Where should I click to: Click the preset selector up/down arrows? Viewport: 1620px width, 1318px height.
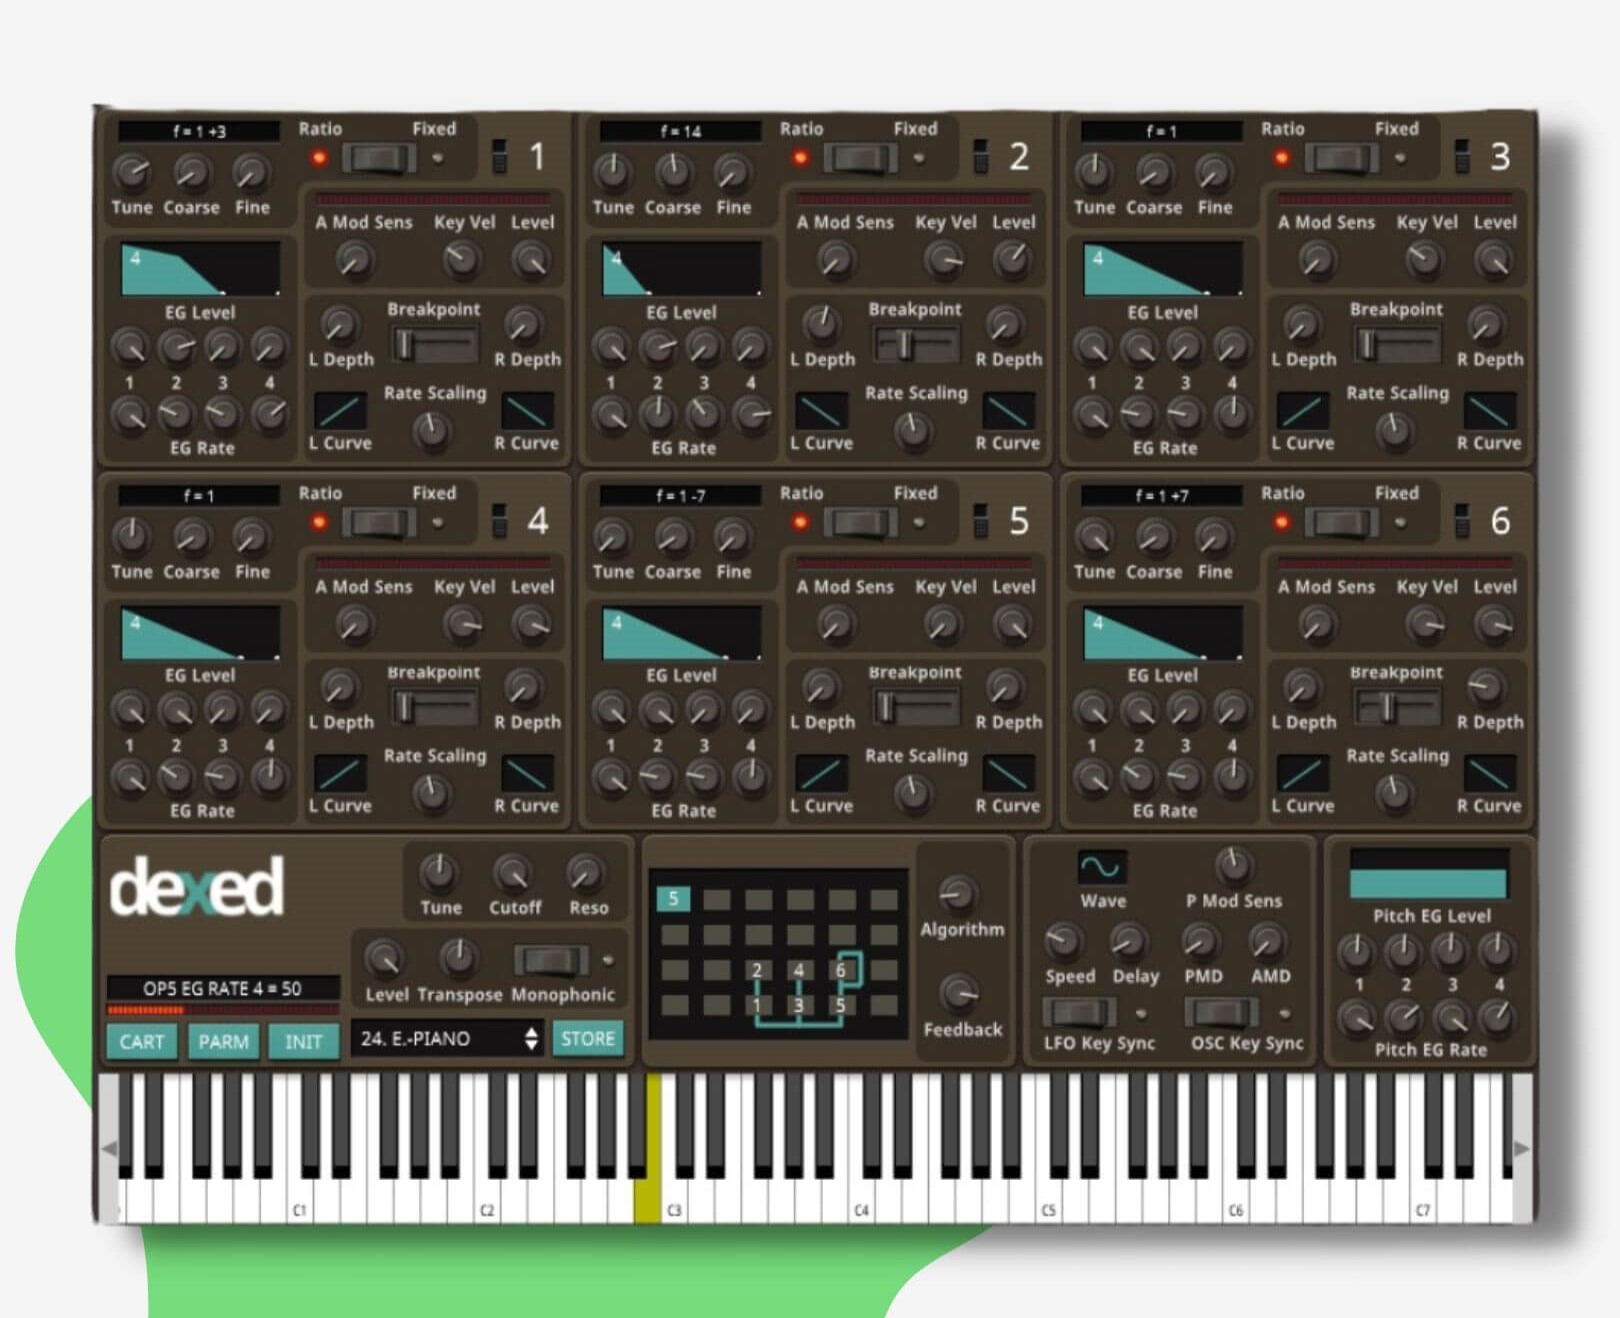pyautogui.click(x=531, y=1039)
